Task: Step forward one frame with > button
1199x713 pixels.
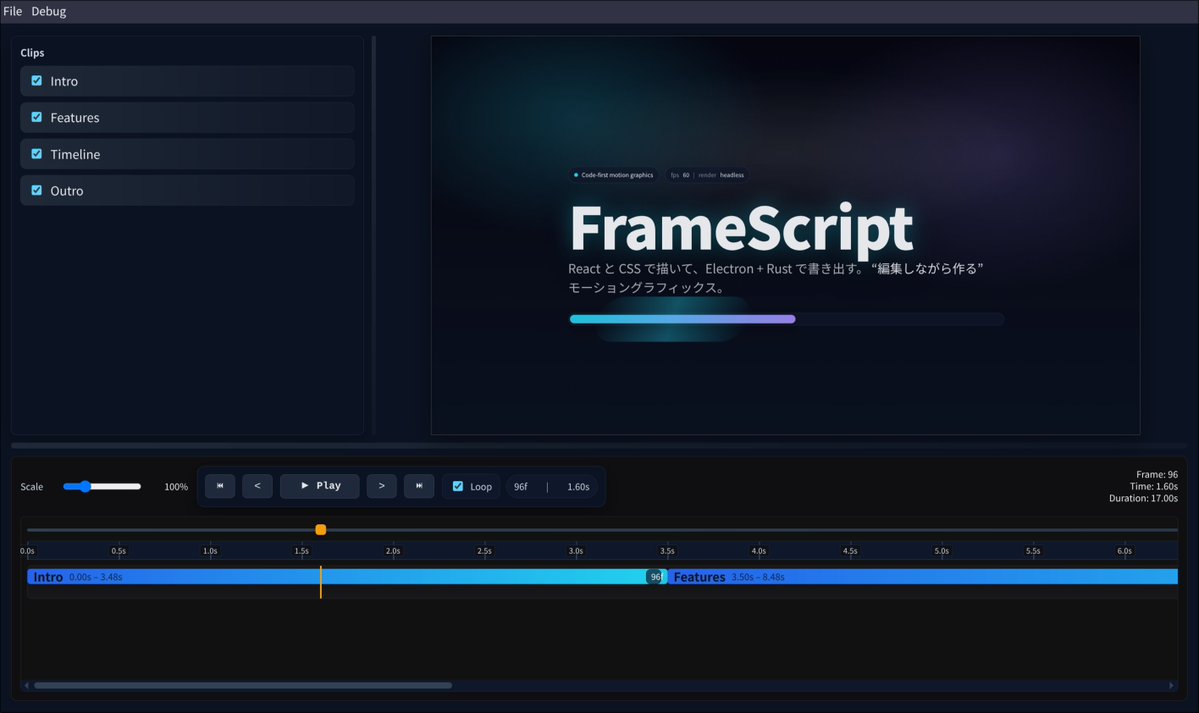Action: pos(382,486)
